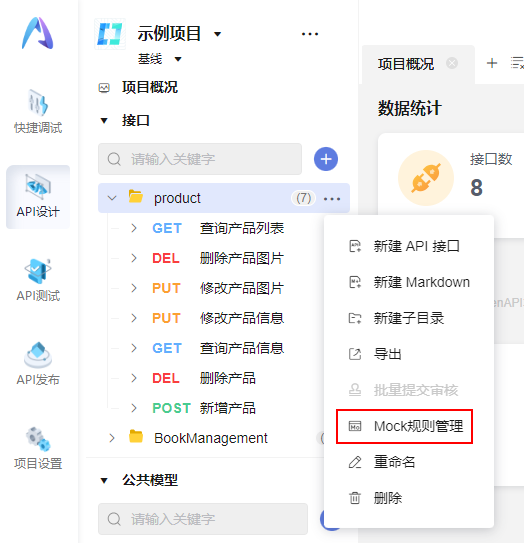Collapse the product folder chevron
The width and height of the screenshot is (524, 543).
tap(112, 198)
